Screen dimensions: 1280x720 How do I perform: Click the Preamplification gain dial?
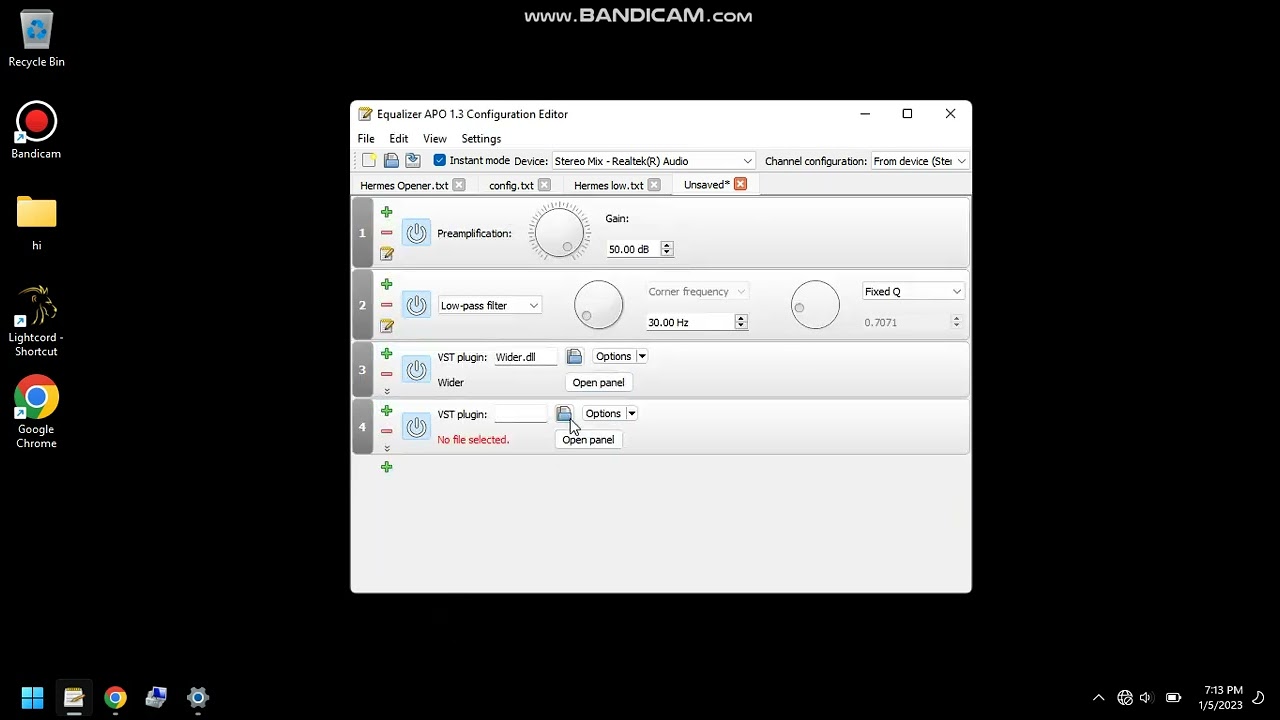[x=559, y=232]
